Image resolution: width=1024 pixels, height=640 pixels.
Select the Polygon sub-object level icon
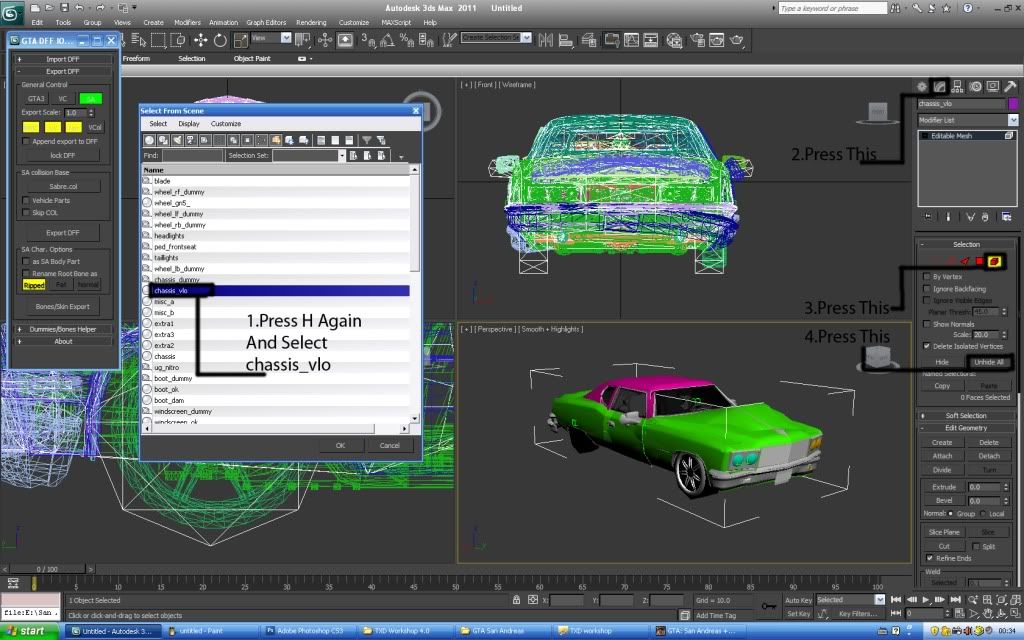point(980,261)
